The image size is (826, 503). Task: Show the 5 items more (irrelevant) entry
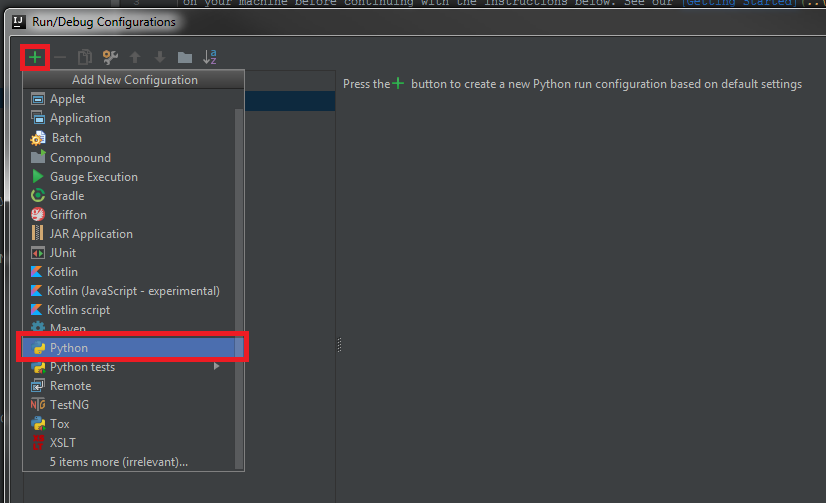[129, 462]
